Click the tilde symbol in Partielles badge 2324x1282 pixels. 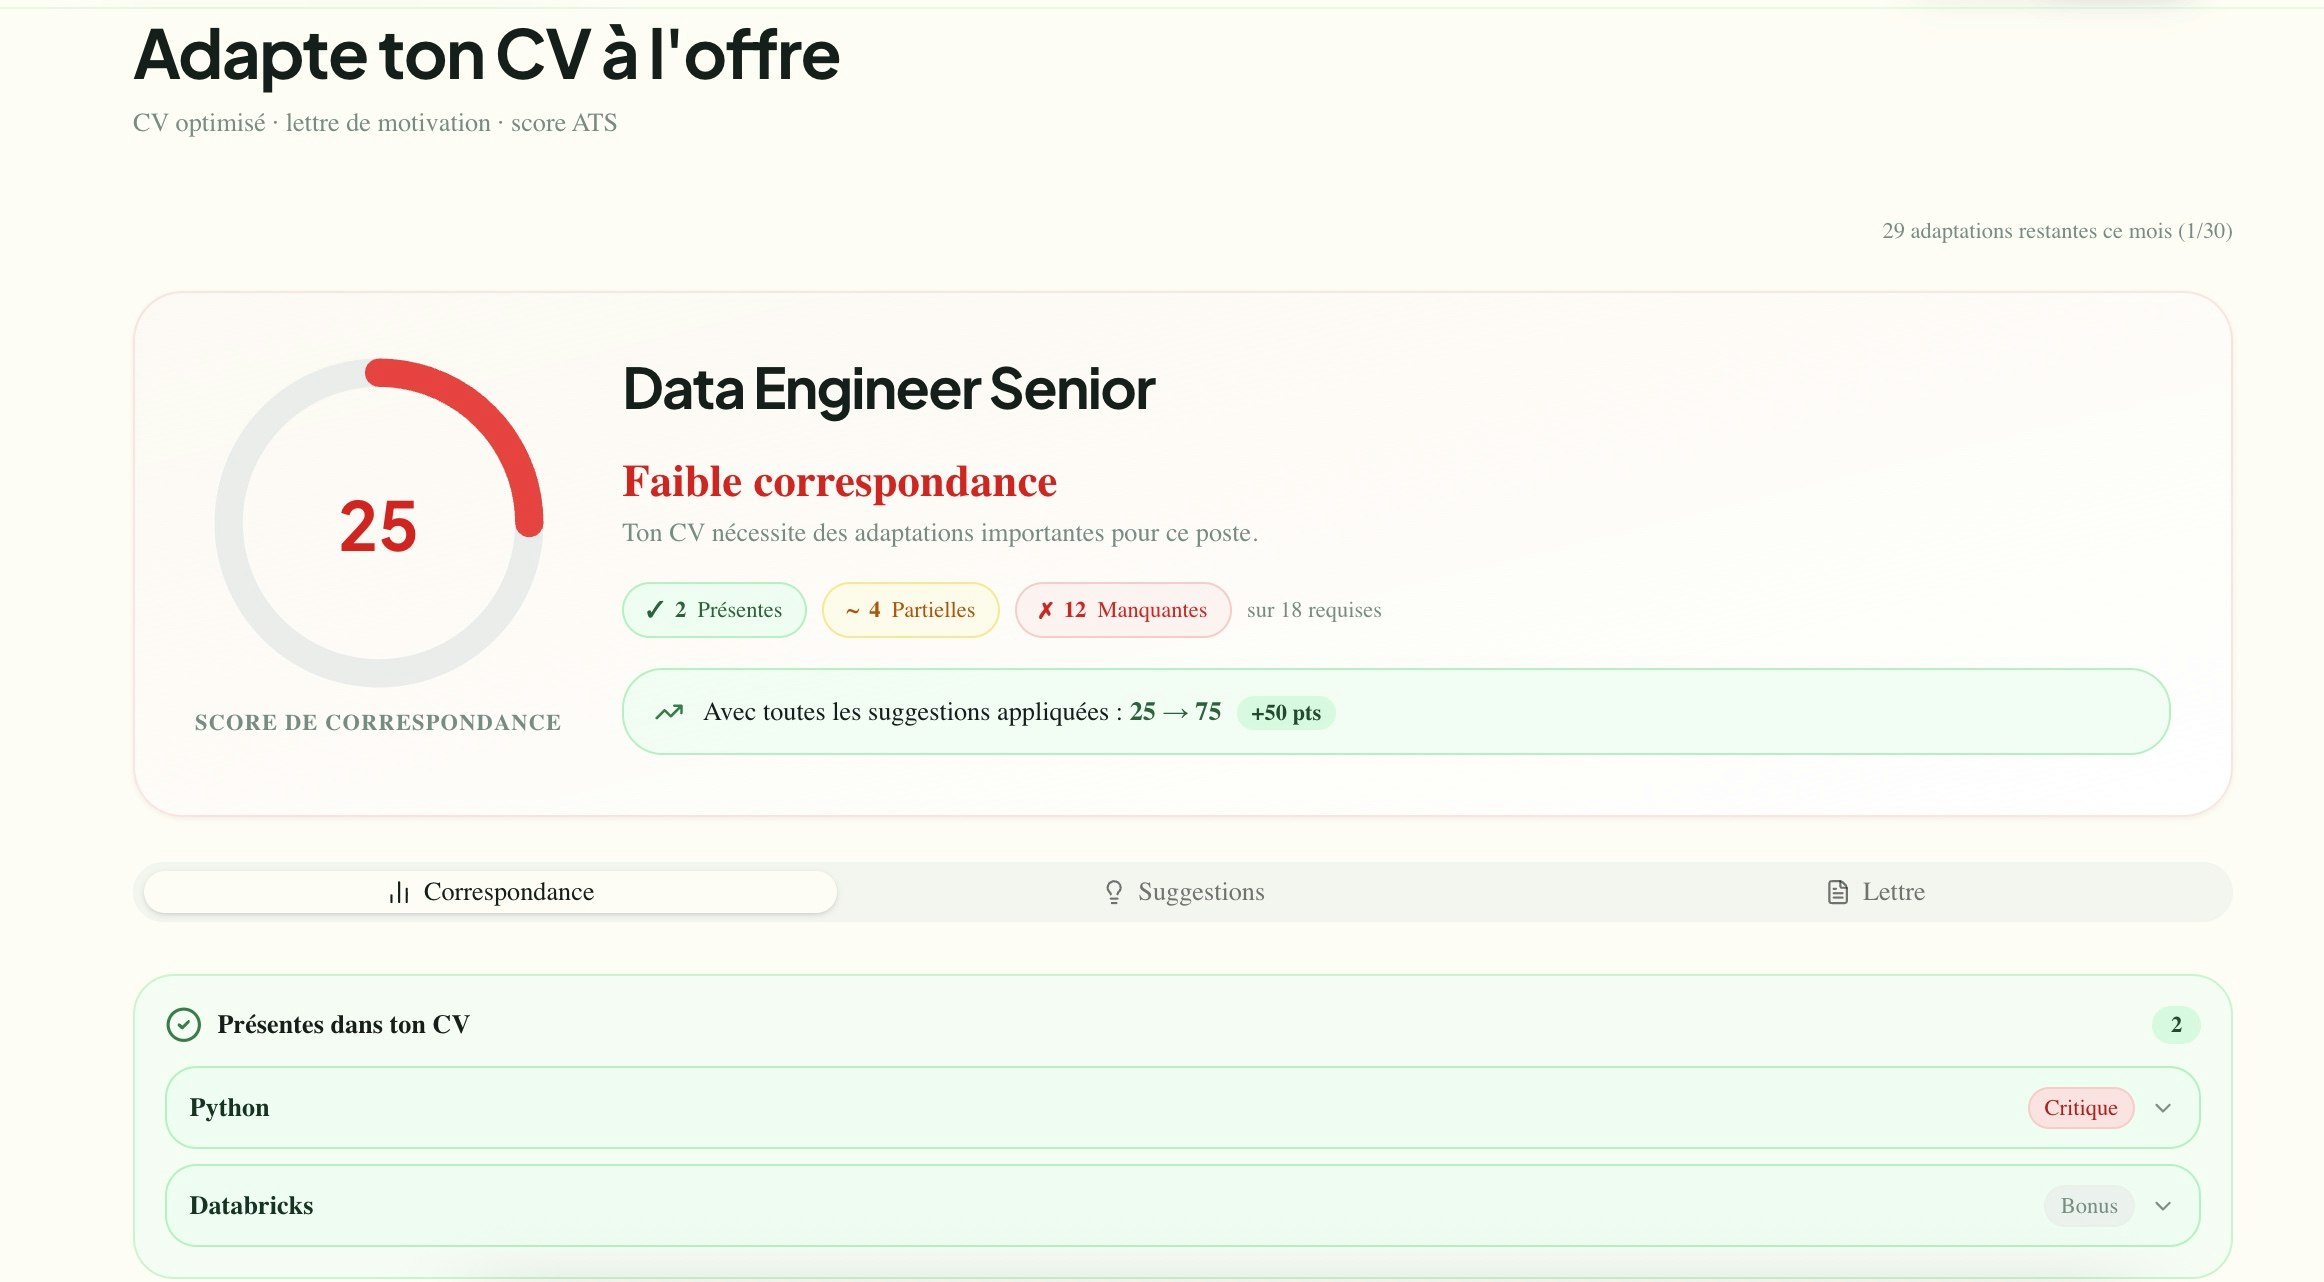tap(852, 610)
